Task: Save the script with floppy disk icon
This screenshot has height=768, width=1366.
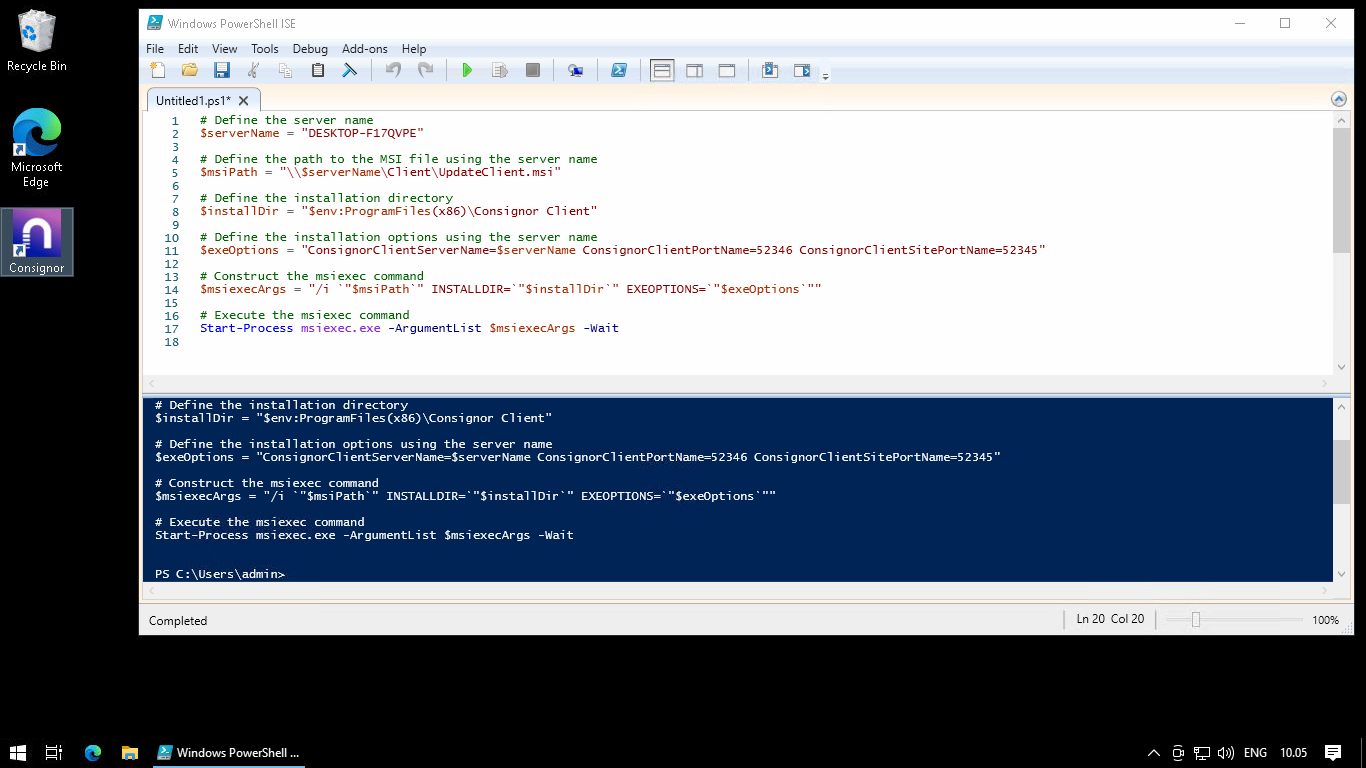Action: point(222,70)
